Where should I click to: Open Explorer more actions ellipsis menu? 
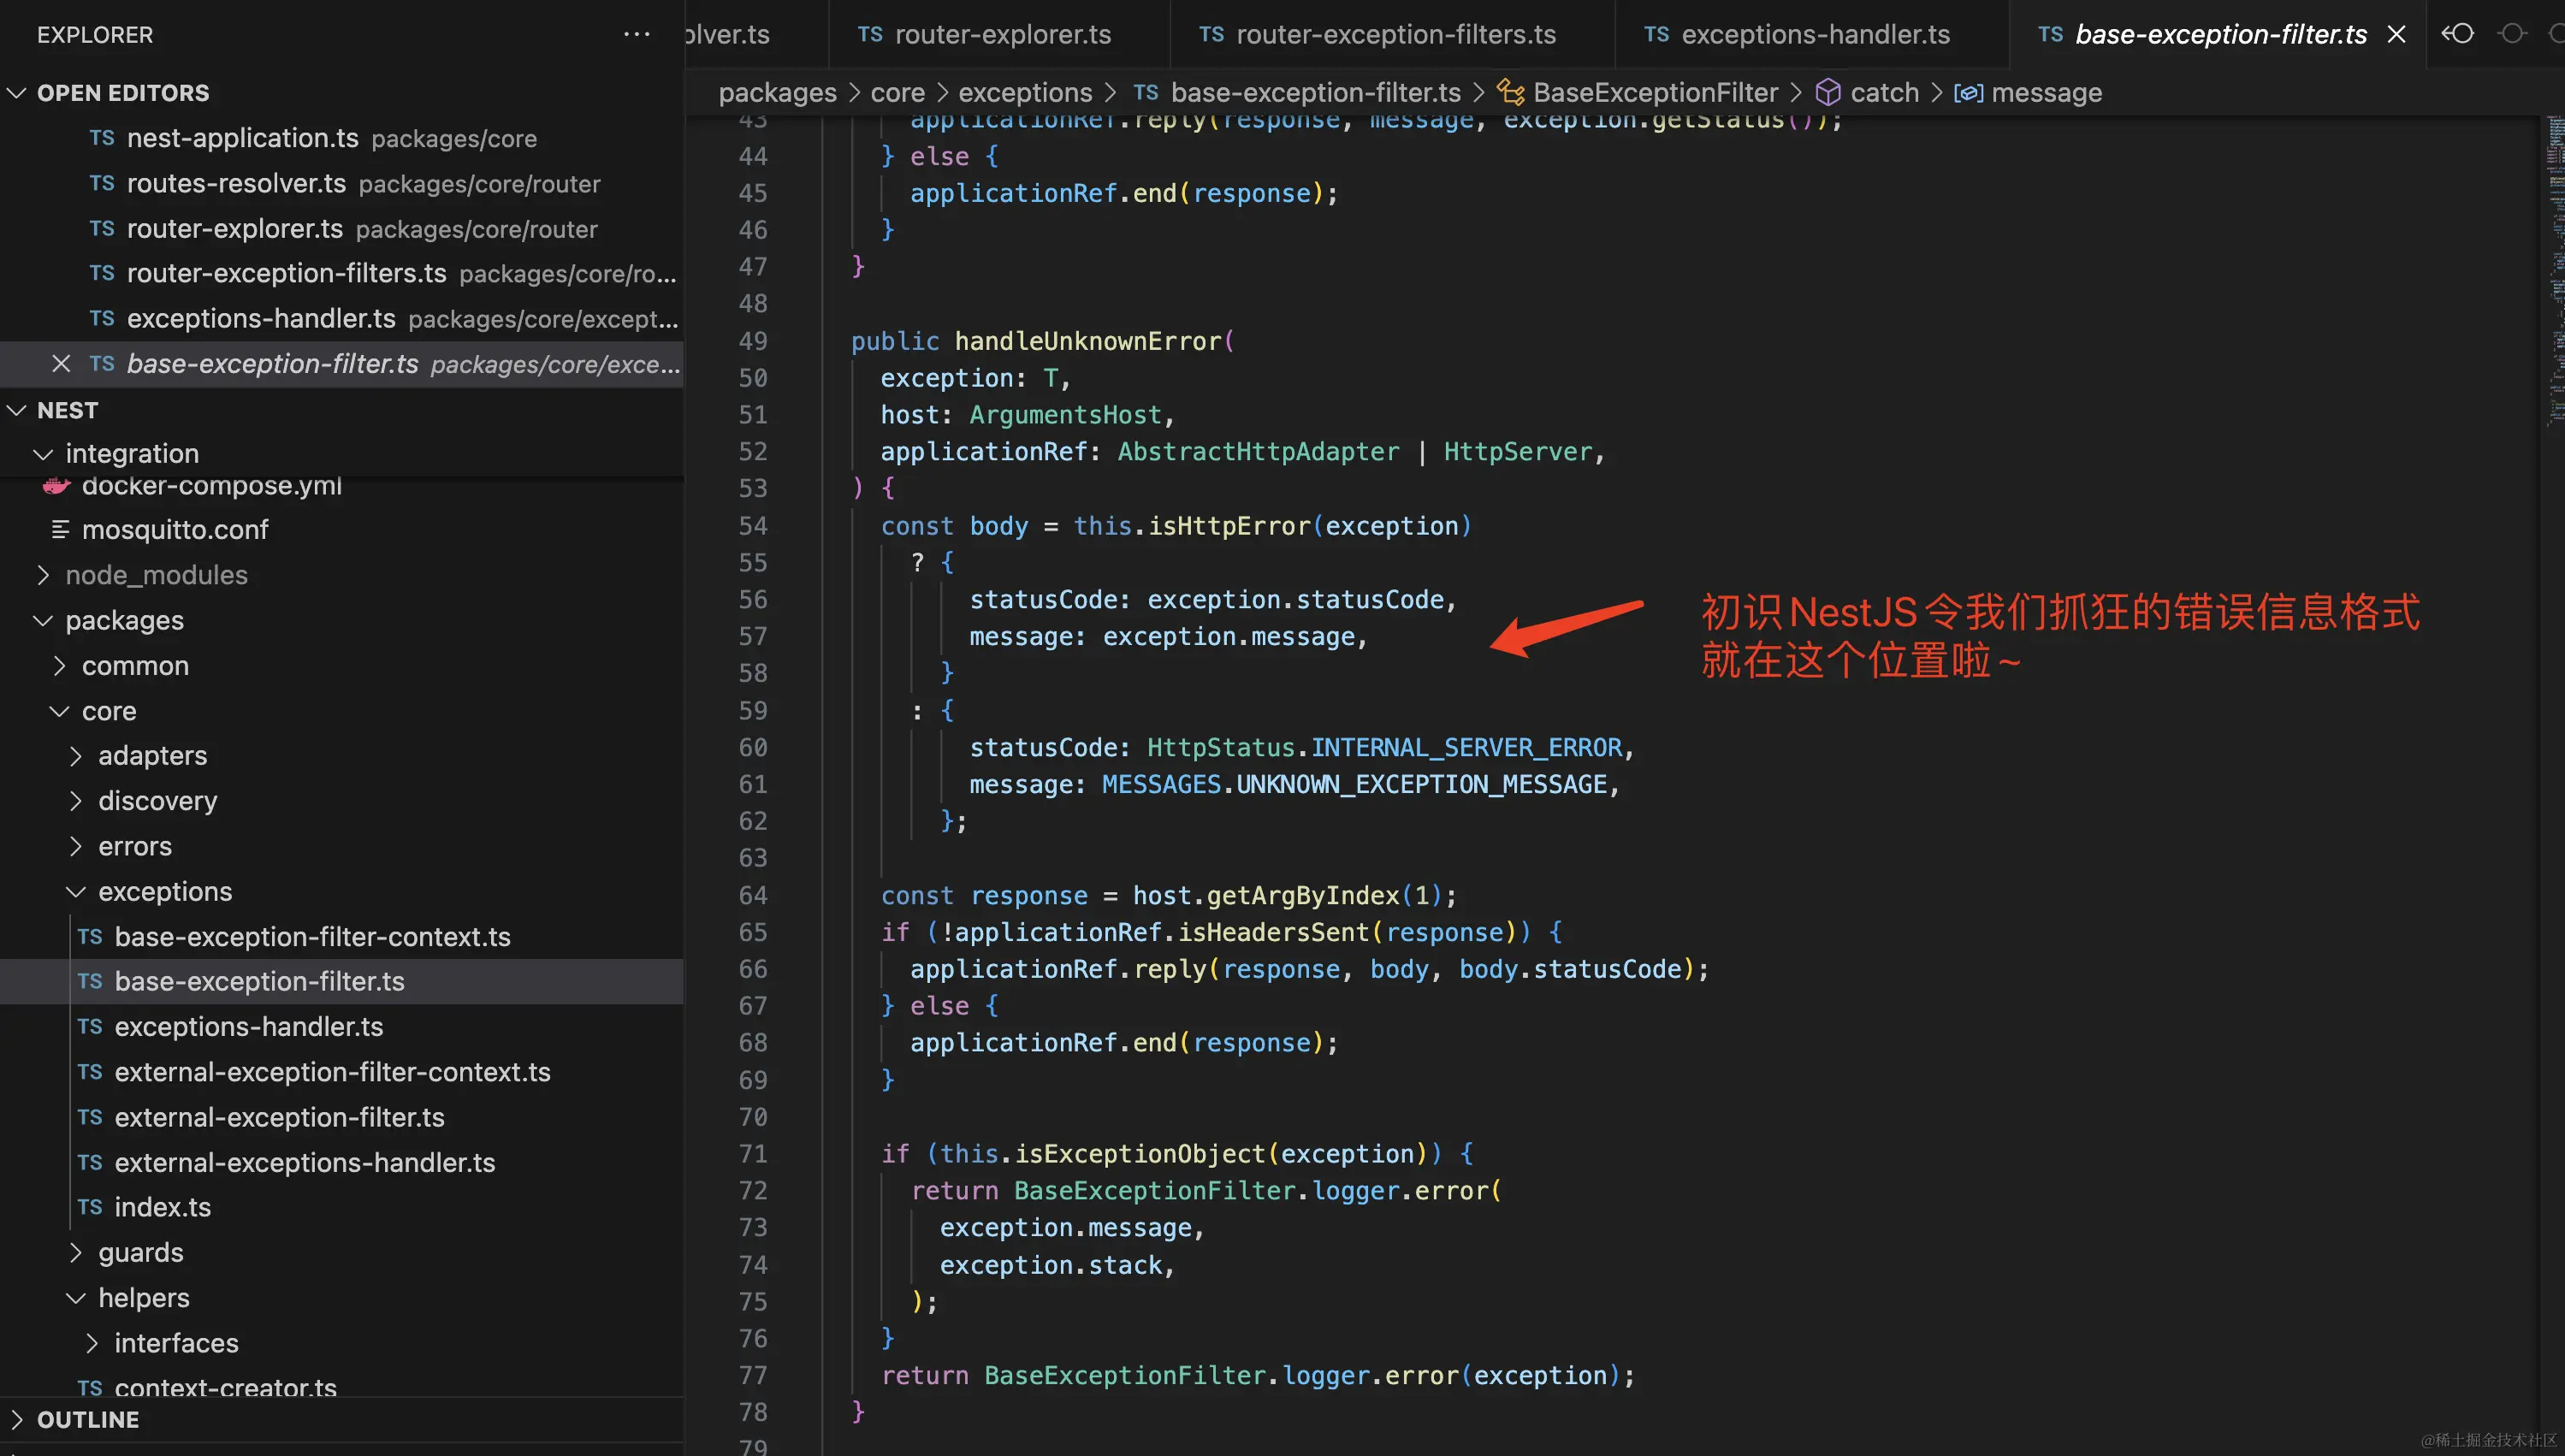point(636,34)
